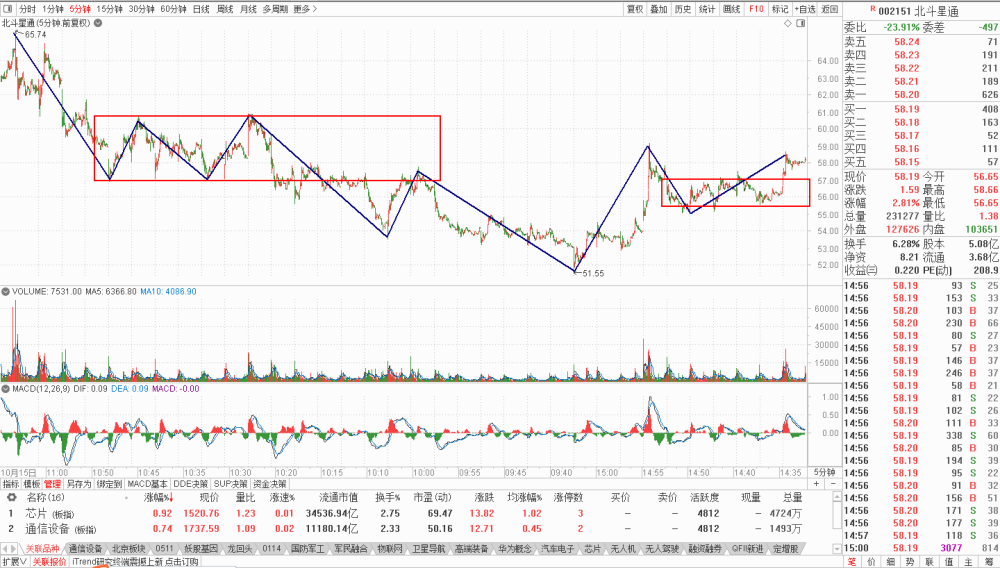Select the 15分钟 chart period
The width and height of the screenshot is (1000, 568).
tap(109, 9)
